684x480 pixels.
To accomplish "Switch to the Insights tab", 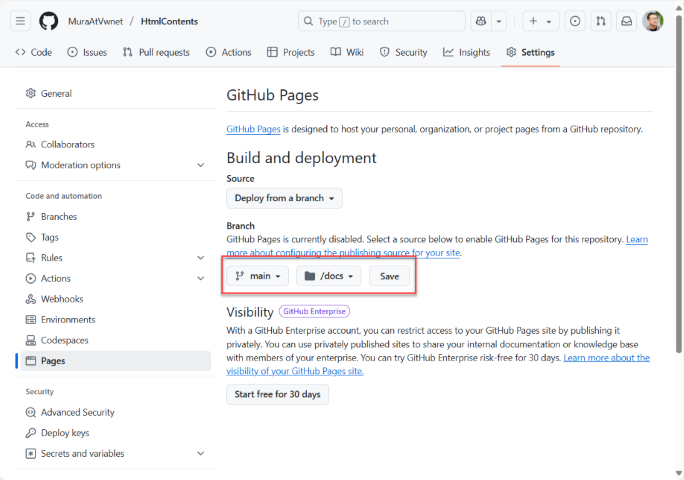I will [x=466, y=52].
